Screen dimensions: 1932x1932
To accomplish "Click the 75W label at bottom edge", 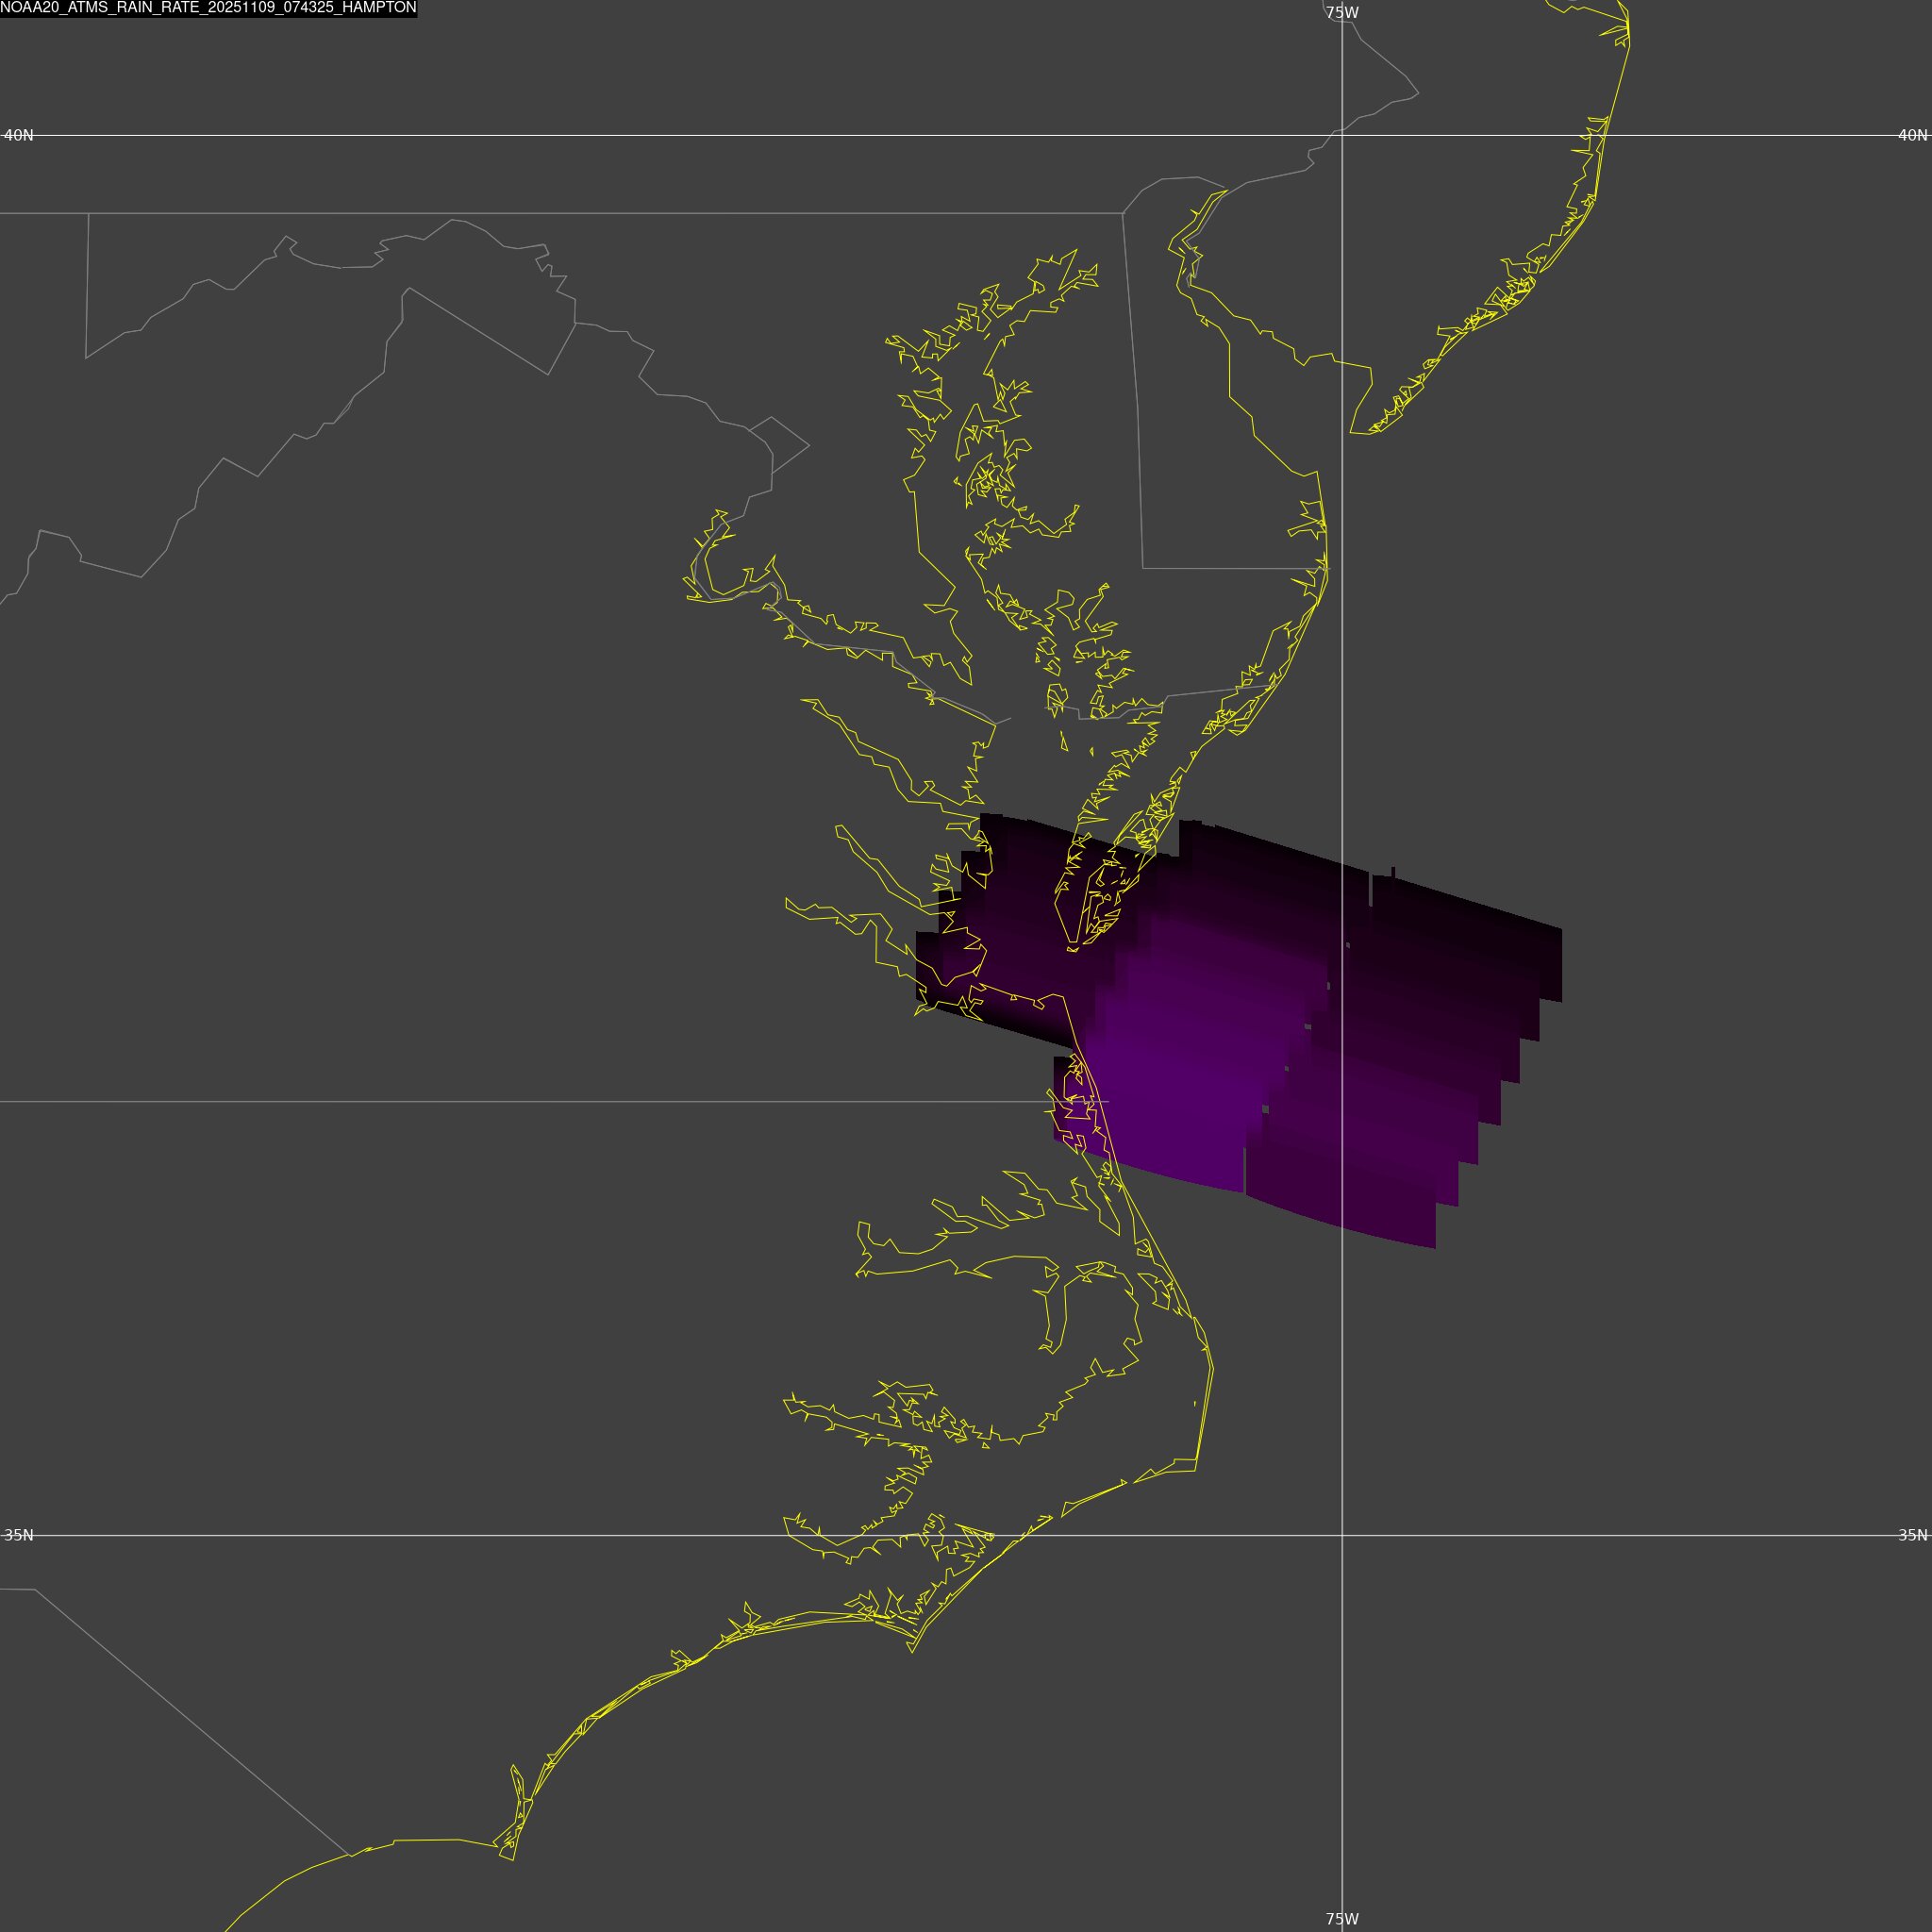I will (x=1341, y=1918).
